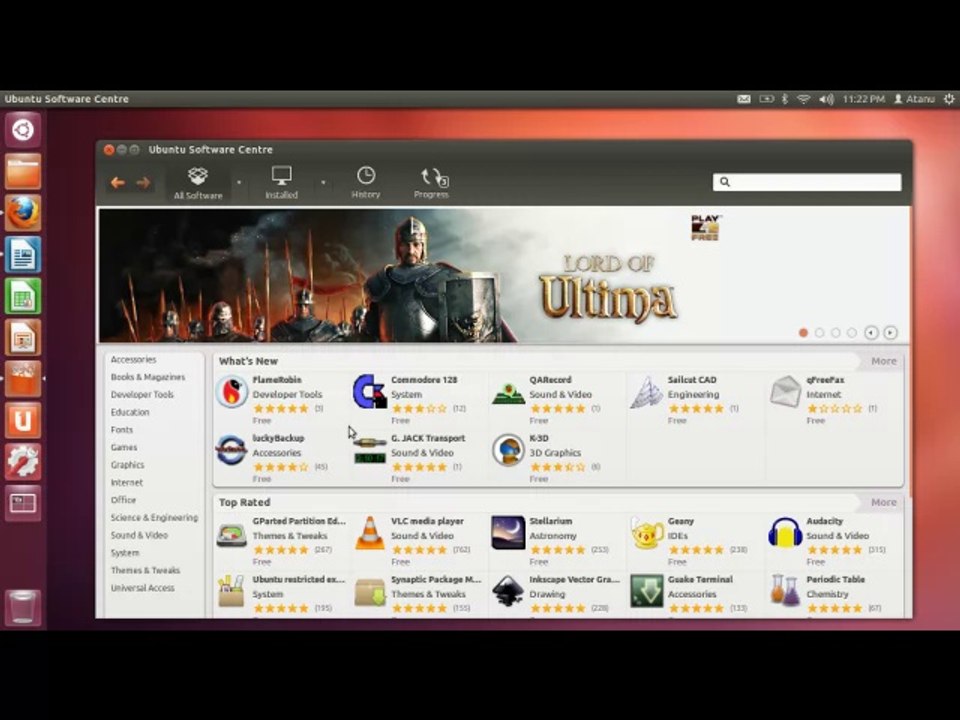Browse the Internet category
Viewport: 960px width, 720px height.
tap(127, 482)
